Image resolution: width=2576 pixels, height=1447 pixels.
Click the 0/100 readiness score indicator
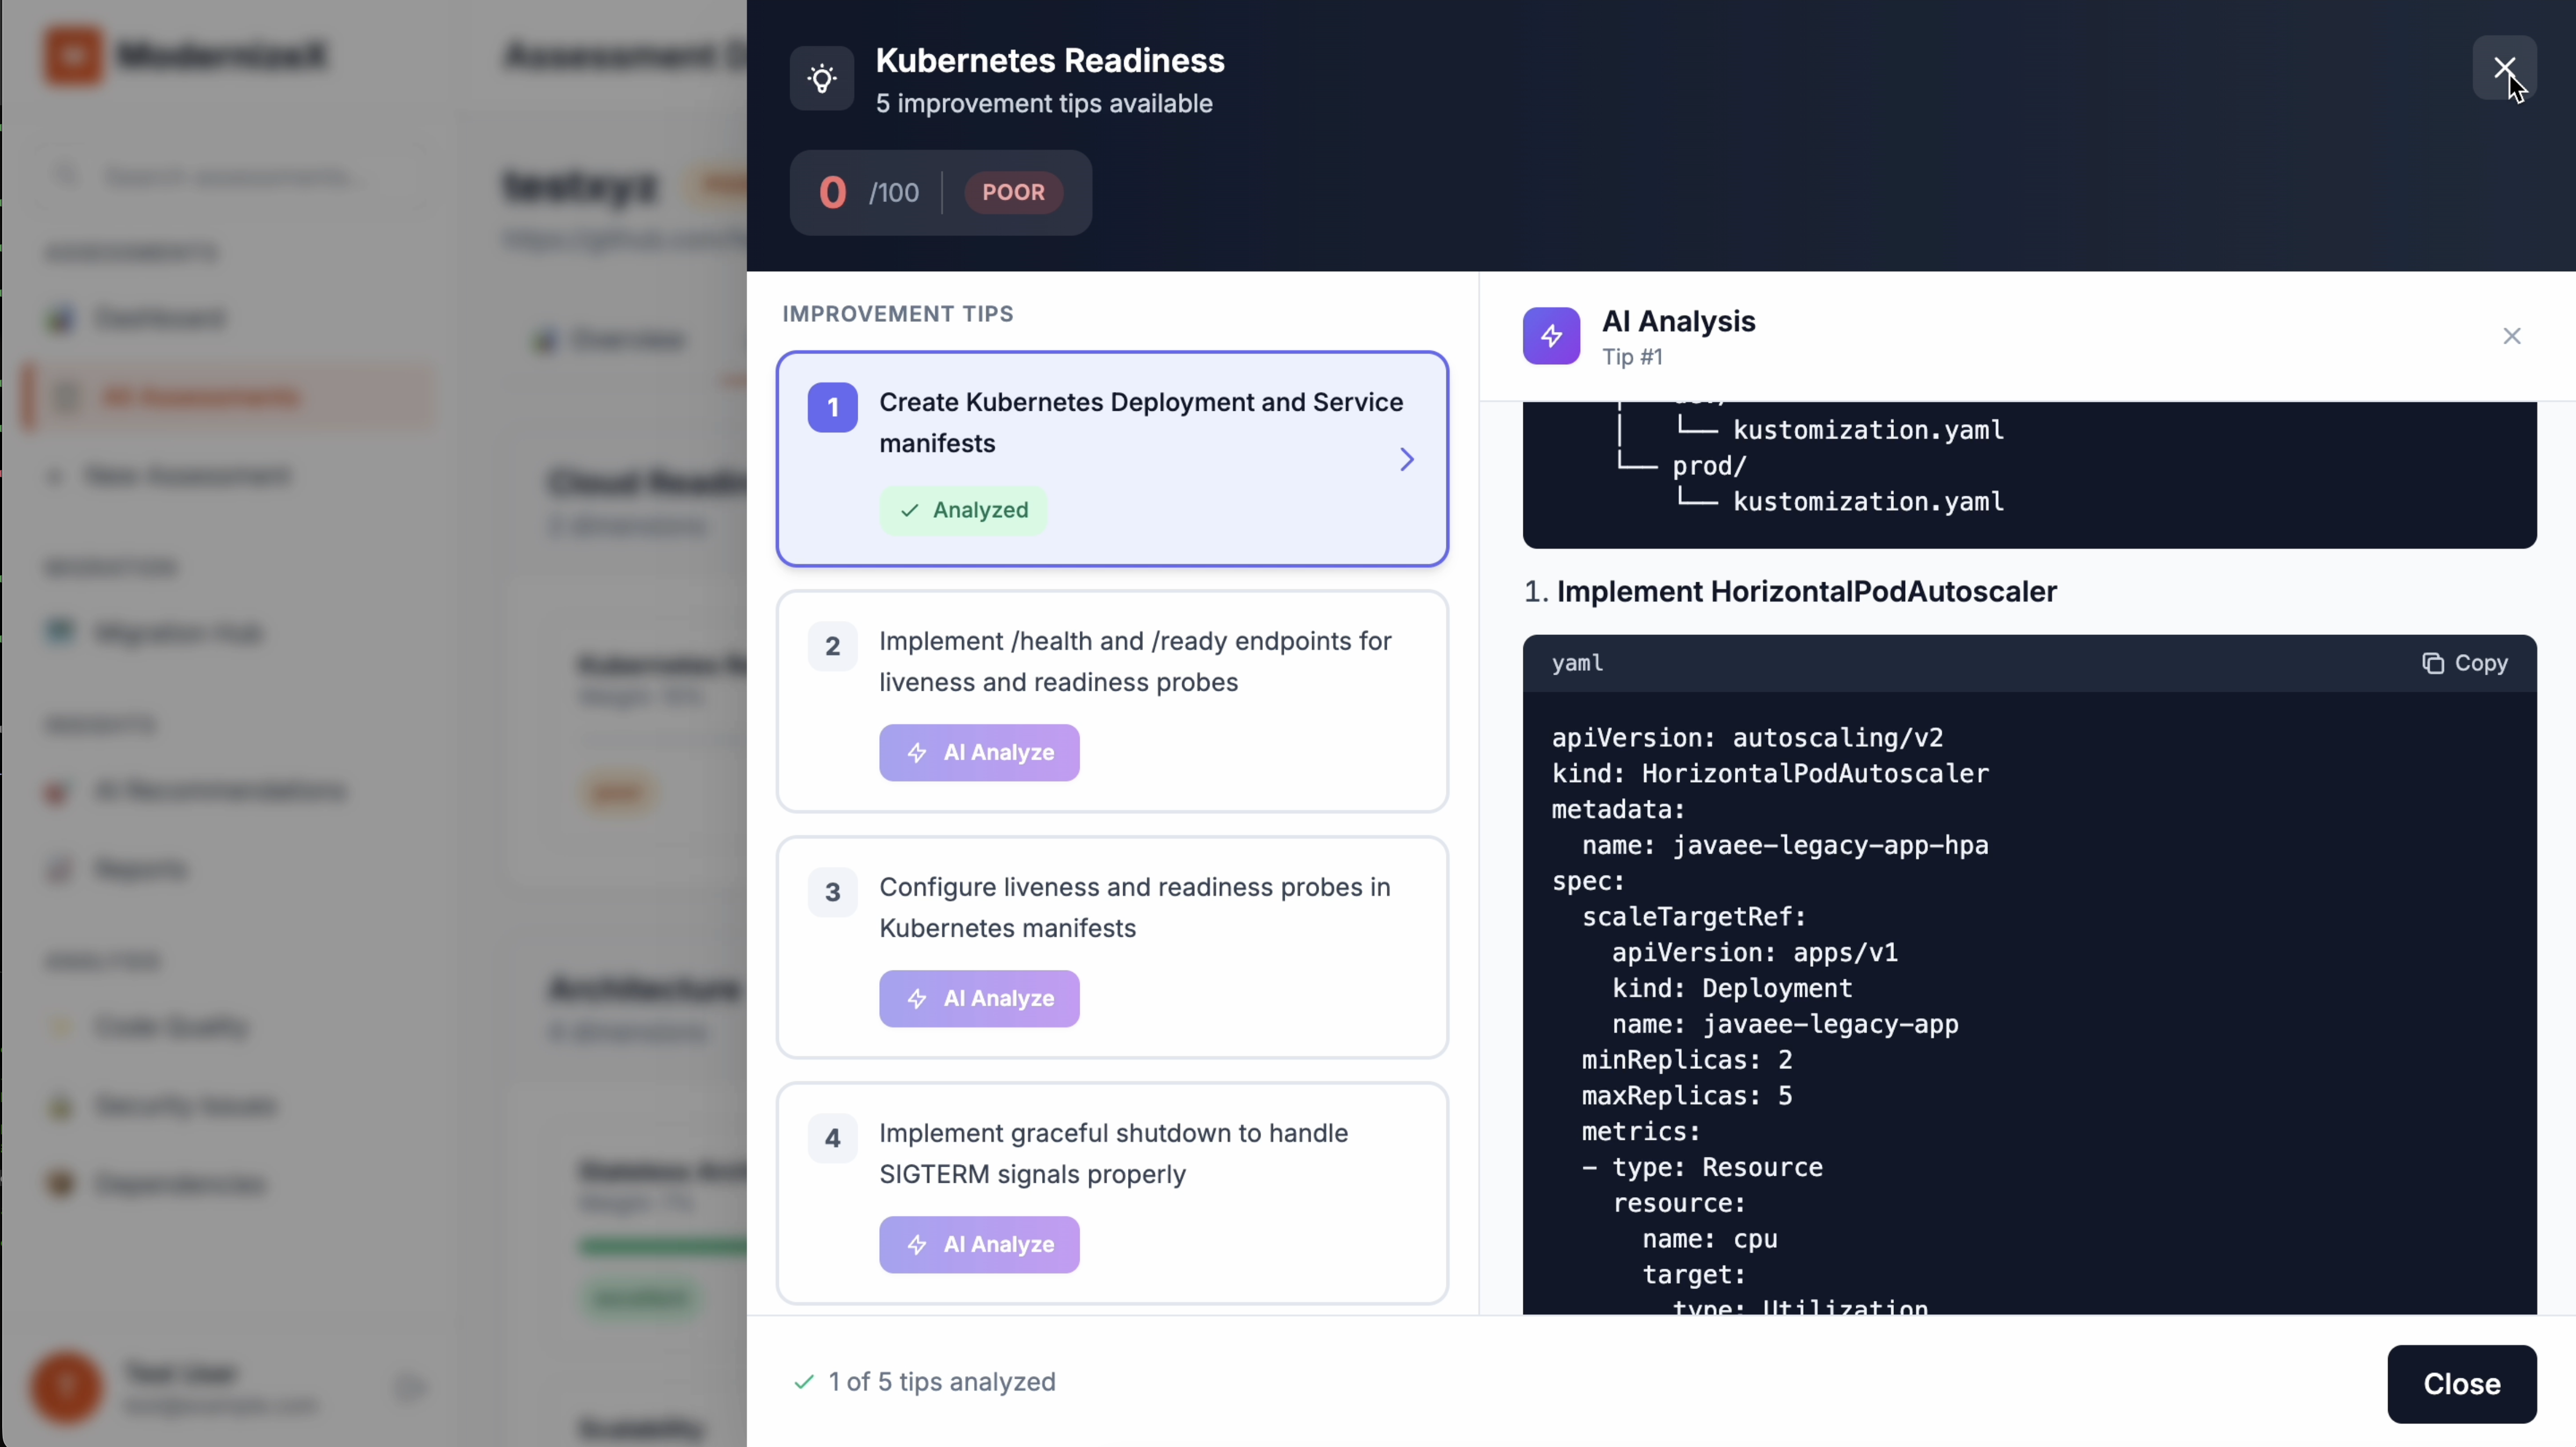[x=868, y=192]
